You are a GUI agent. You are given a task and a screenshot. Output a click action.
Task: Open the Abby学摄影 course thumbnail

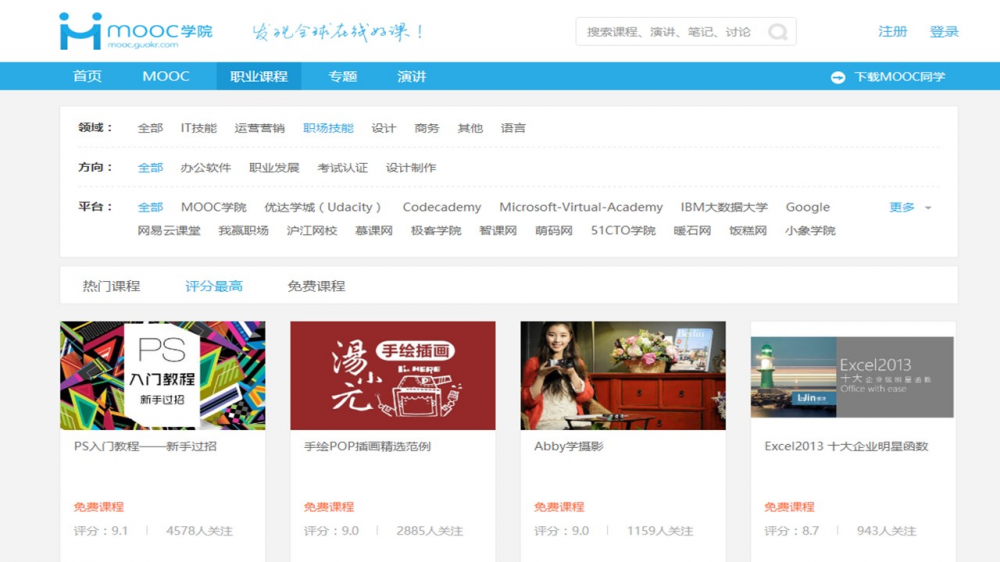[x=622, y=375]
